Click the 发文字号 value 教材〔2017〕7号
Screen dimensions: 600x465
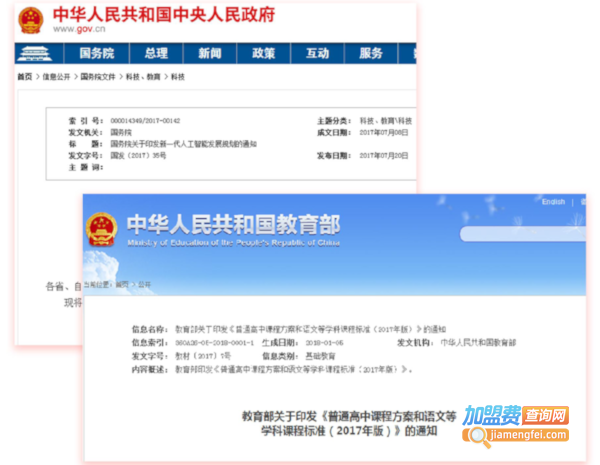(x=203, y=356)
